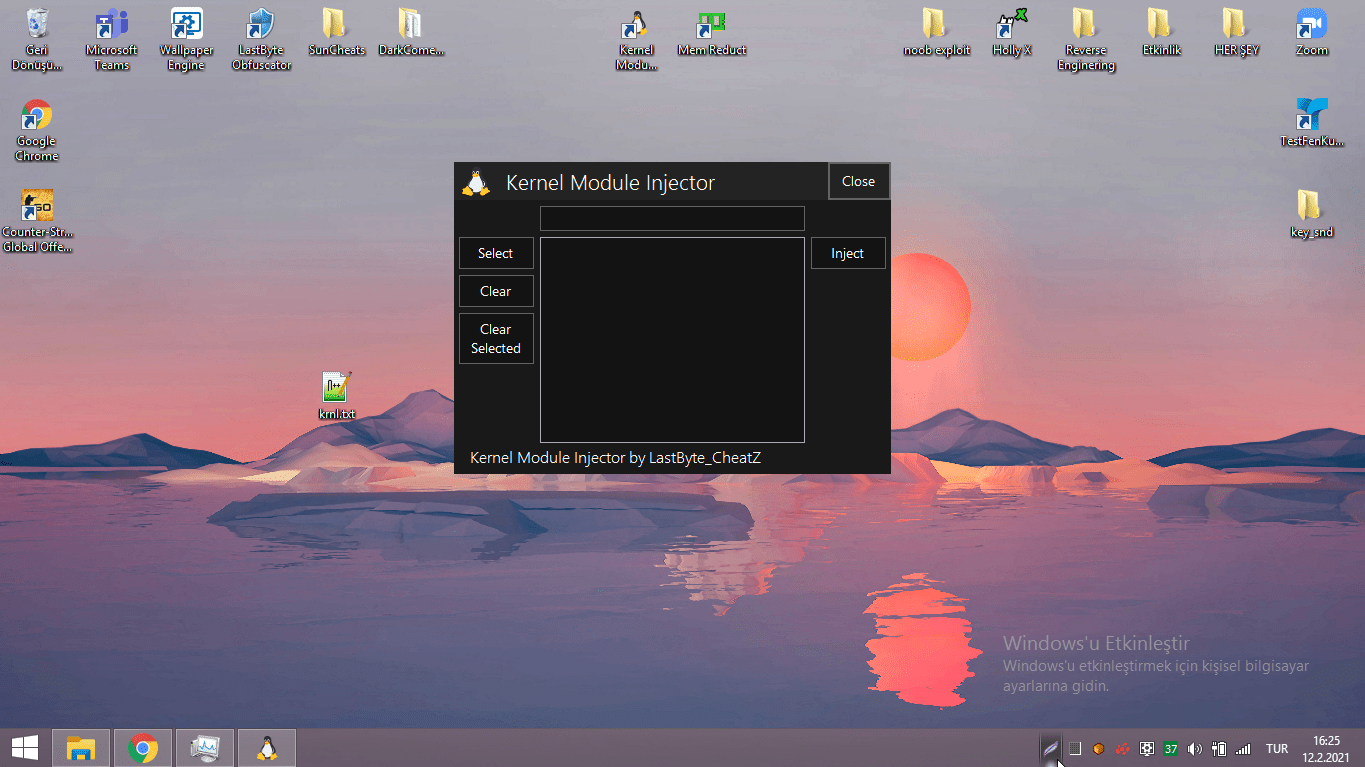Select the Google Chrome desktop shortcut
Viewport: 1365px width, 767px height.
pyautogui.click(x=37, y=130)
